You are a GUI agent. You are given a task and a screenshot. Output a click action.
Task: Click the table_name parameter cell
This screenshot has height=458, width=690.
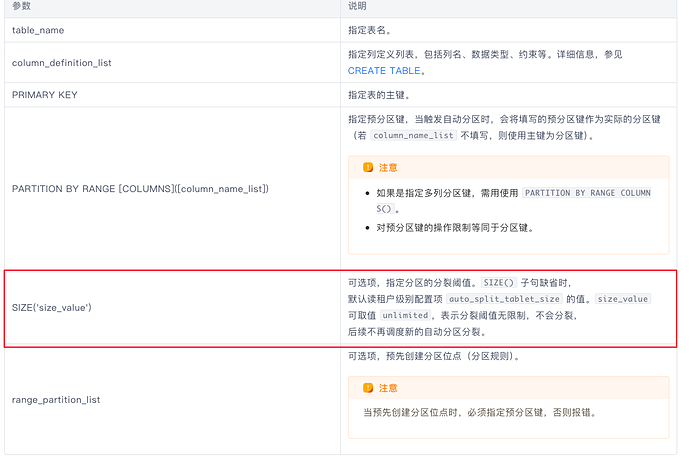coord(172,30)
